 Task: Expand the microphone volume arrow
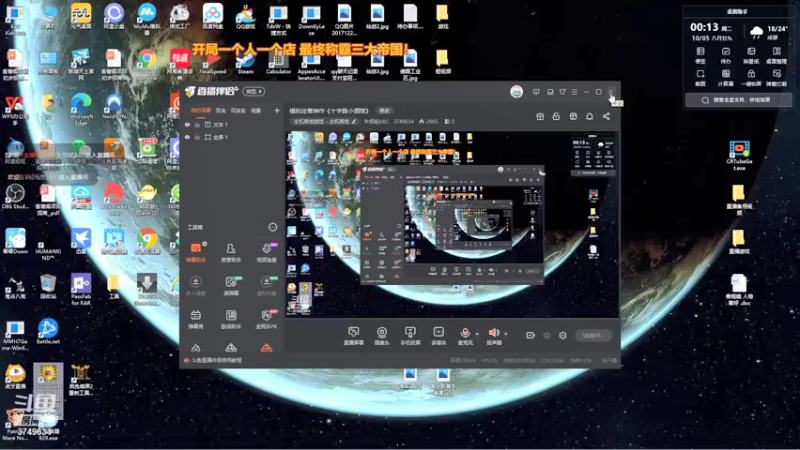coord(477,334)
